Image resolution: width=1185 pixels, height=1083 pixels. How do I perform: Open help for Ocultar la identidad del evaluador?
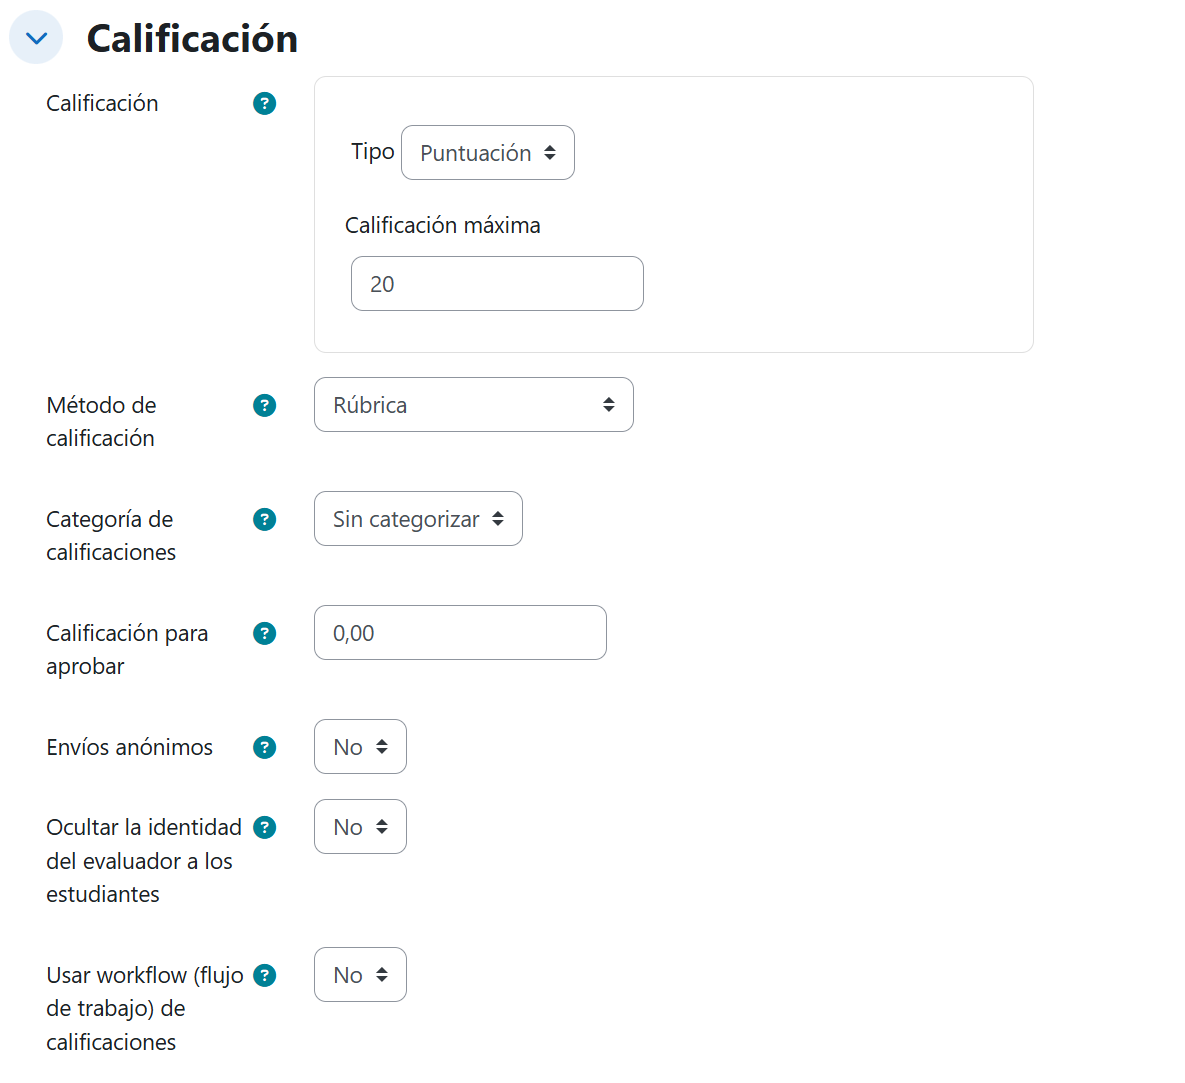(x=264, y=827)
